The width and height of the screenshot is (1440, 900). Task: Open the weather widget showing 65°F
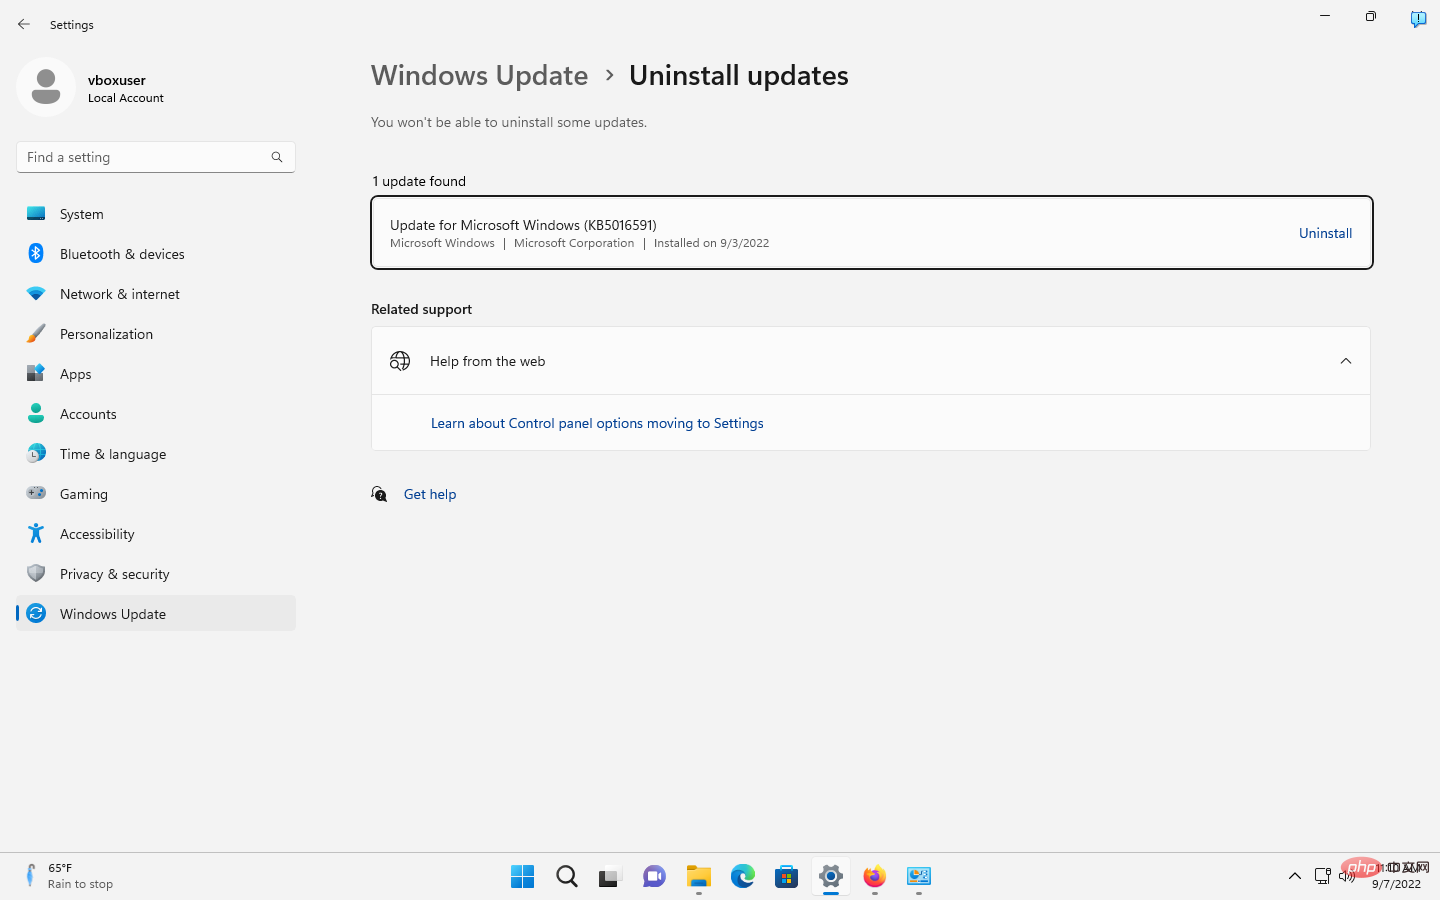pyautogui.click(x=68, y=876)
